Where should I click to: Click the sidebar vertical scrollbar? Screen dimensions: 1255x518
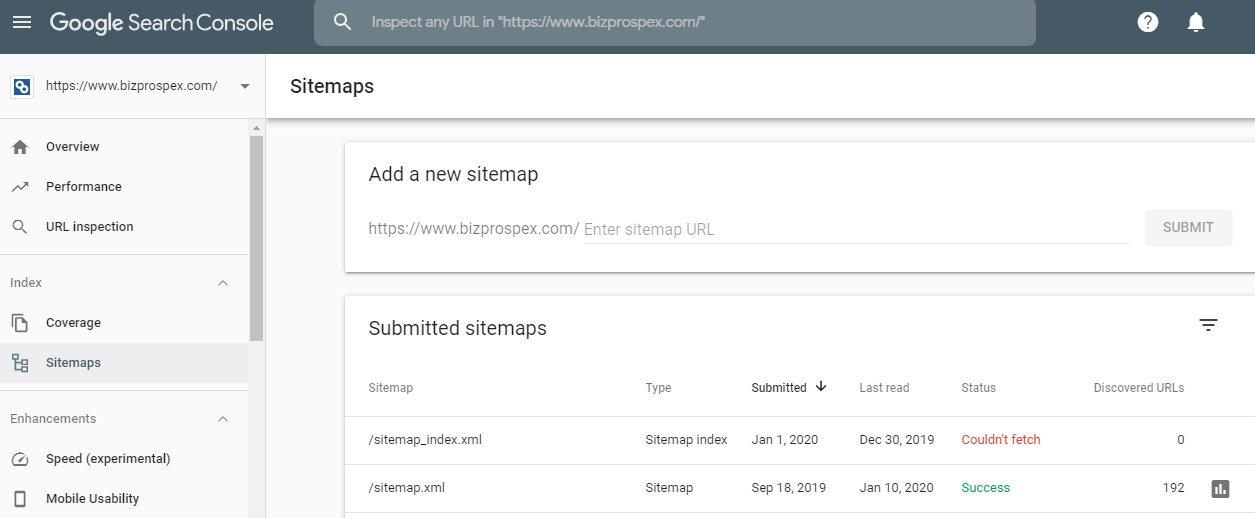pyautogui.click(x=256, y=240)
